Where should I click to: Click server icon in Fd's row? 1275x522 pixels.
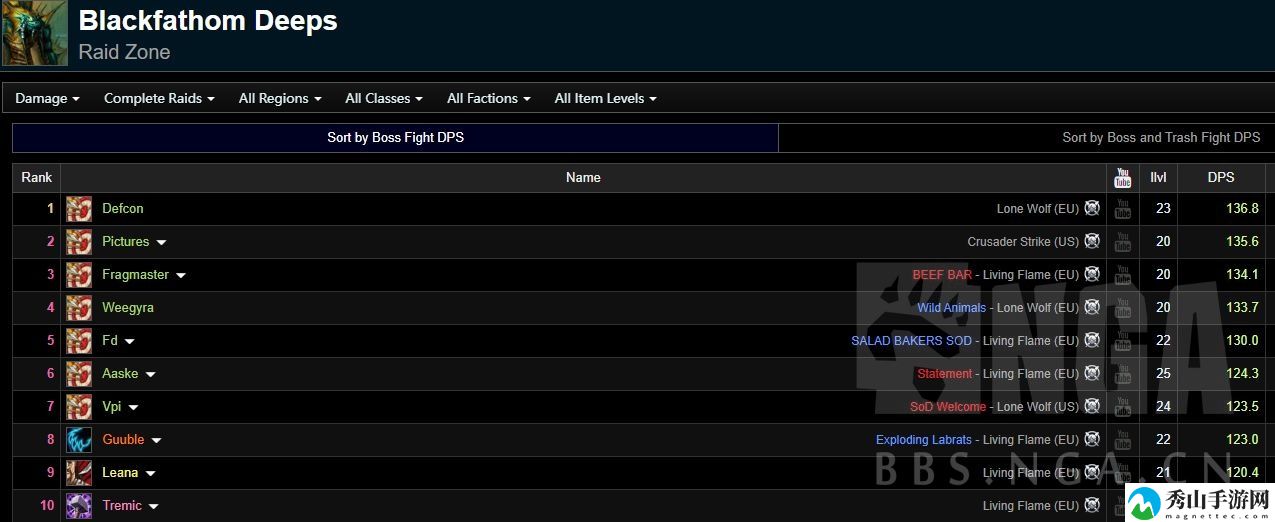1092,340
